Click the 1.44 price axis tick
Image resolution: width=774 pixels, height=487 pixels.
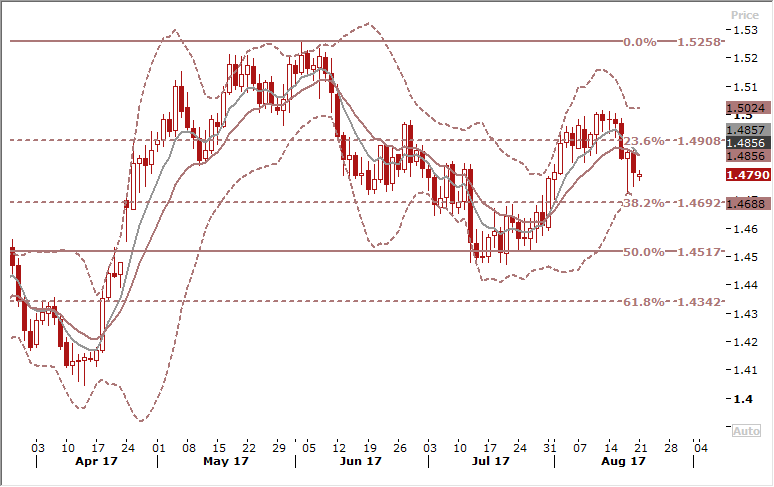click(745, 285)
